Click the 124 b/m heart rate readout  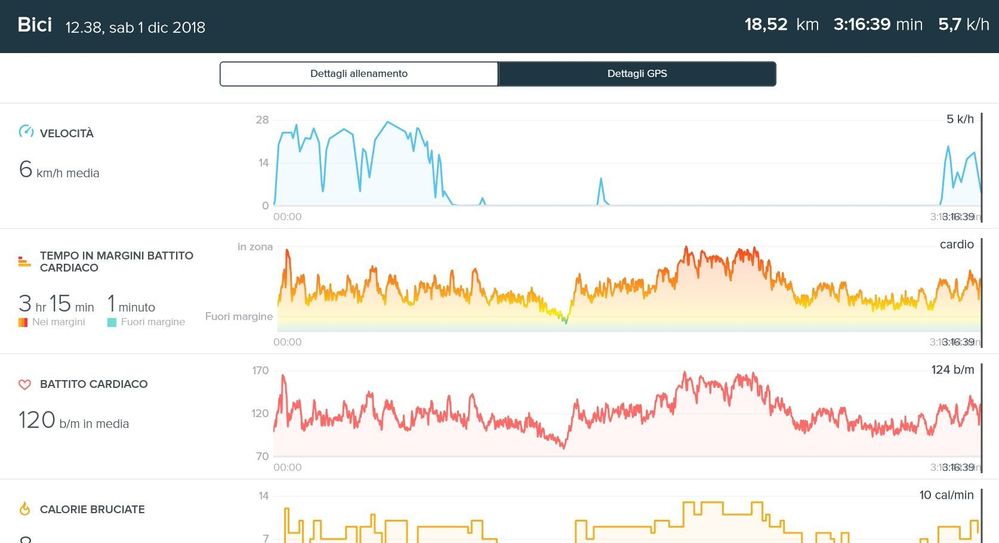[952, 370]
